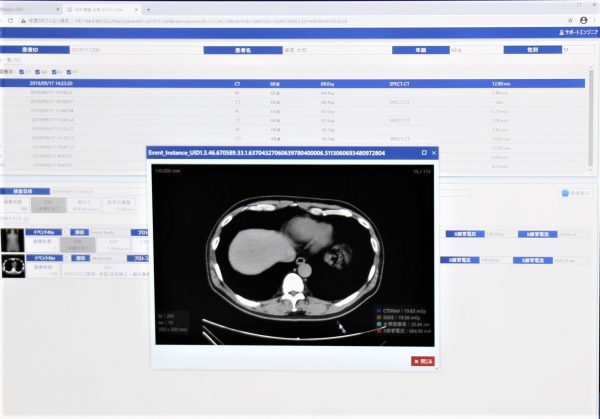Switch to the first browser tab
This screenshot has width=600, height=419.
[30, 7]
